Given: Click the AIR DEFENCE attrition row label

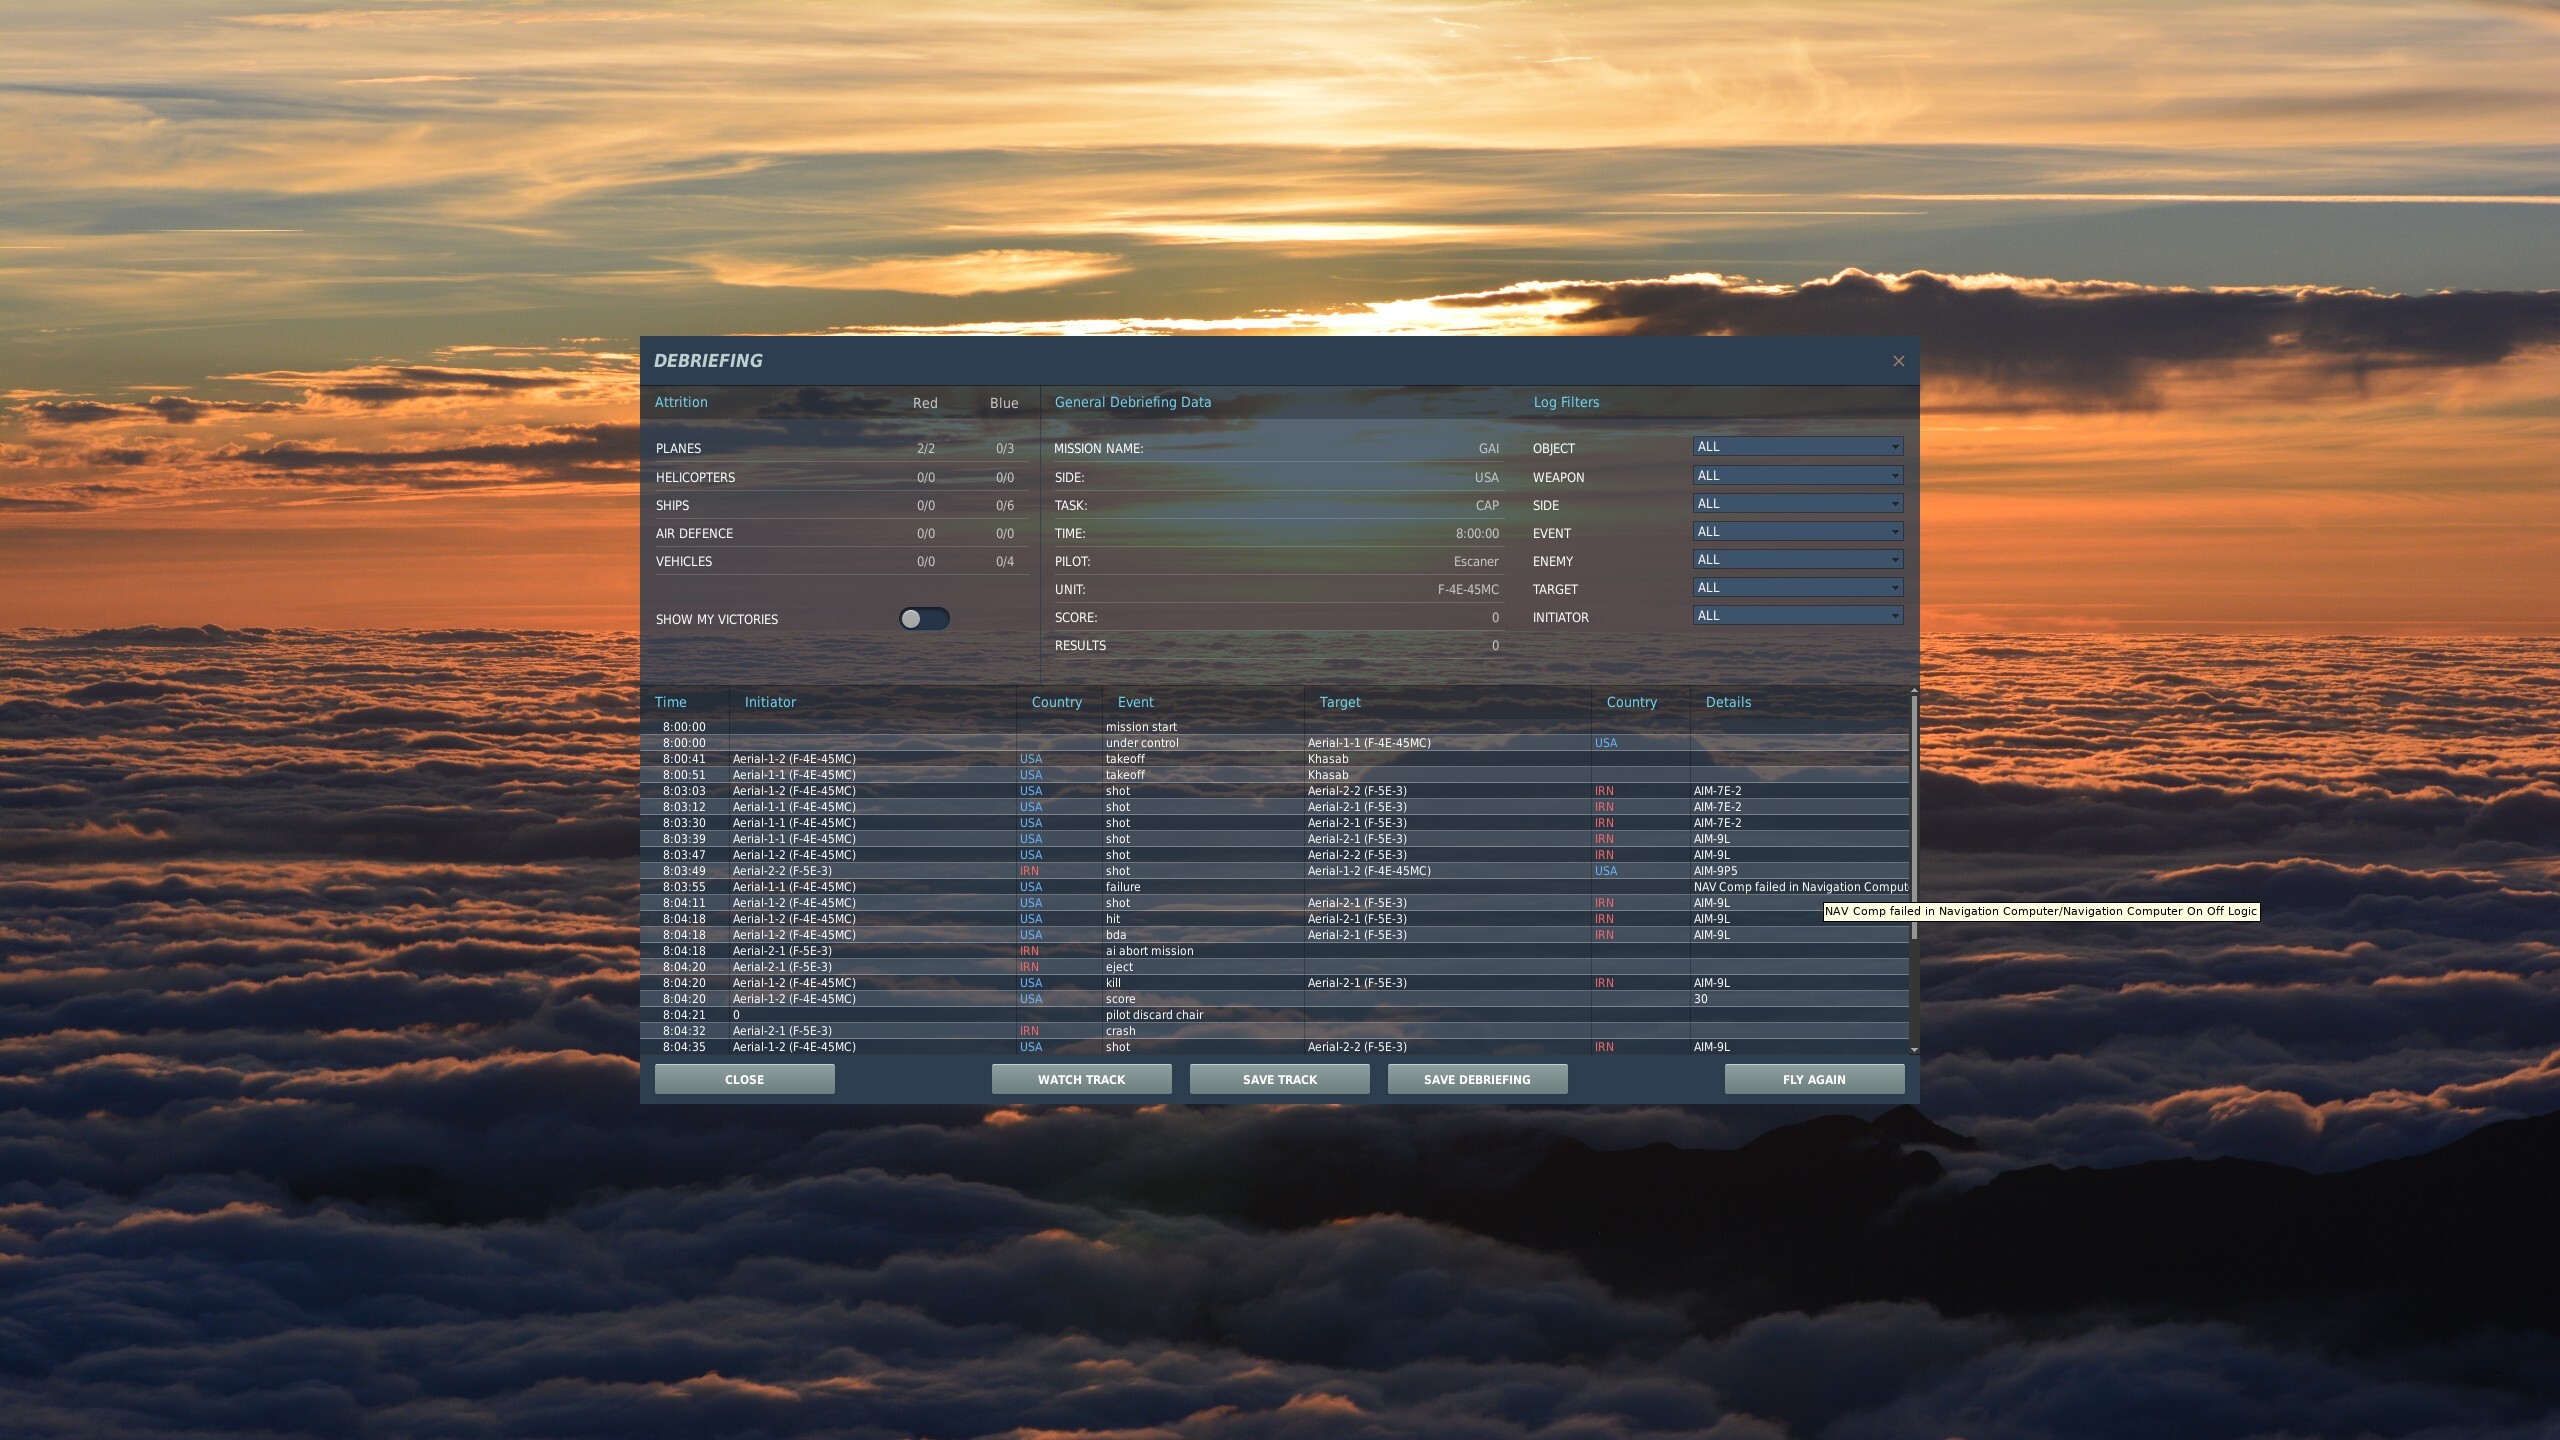Looking at the screenshot, I should [694, 534].
